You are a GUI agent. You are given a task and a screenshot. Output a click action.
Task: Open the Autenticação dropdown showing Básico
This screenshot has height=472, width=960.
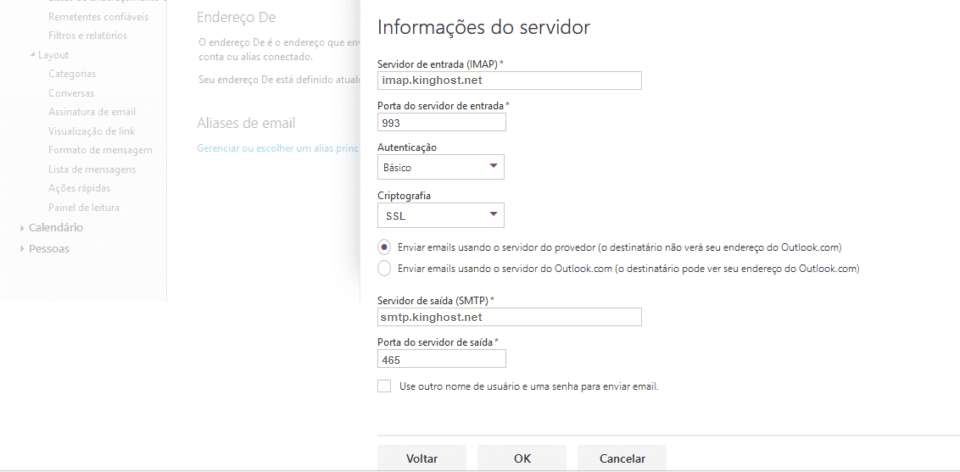[x=441, y=167]
